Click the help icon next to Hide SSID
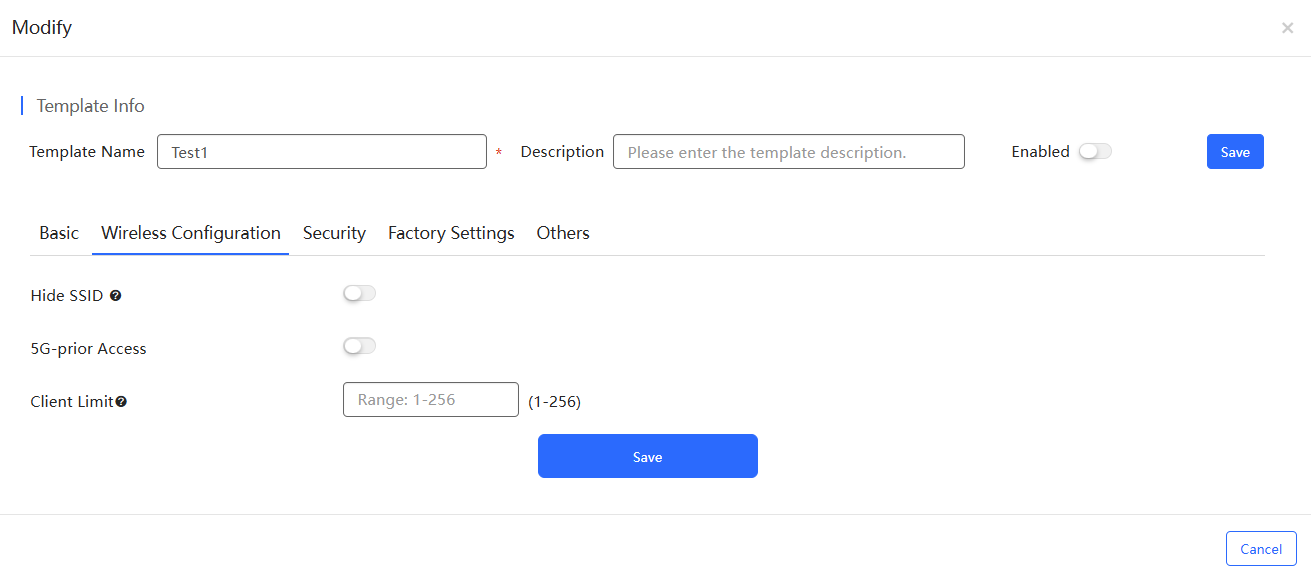1311x580 pixels. tap(115, 296)
